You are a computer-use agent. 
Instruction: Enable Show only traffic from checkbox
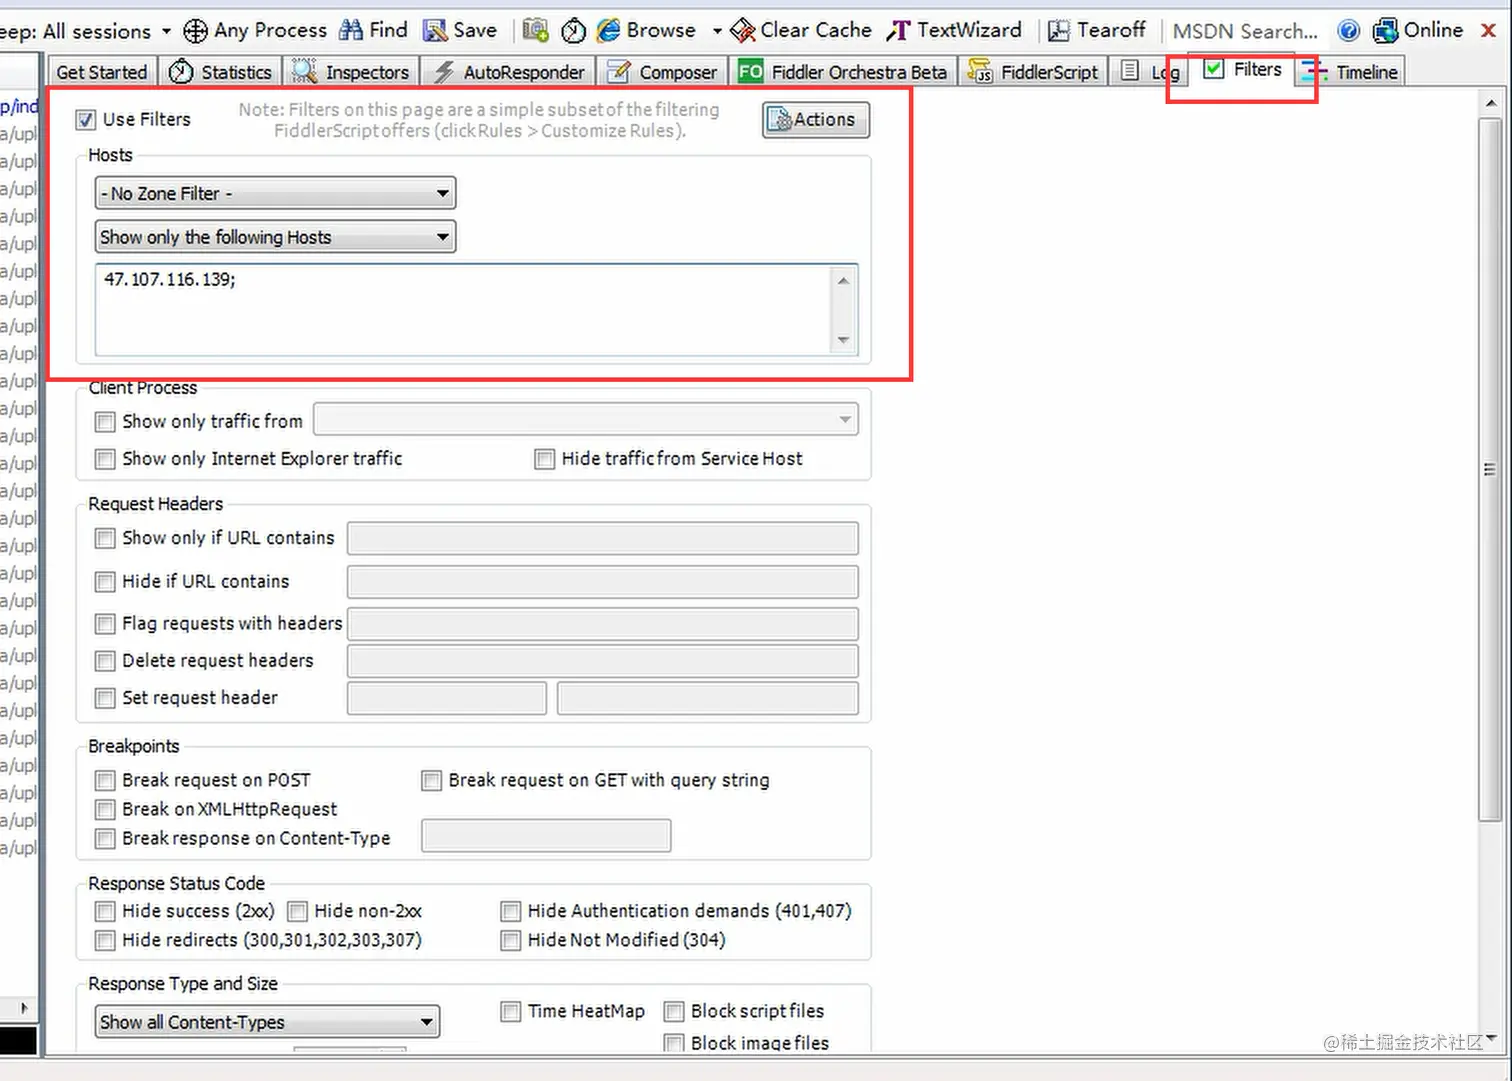tap(105, 422)
